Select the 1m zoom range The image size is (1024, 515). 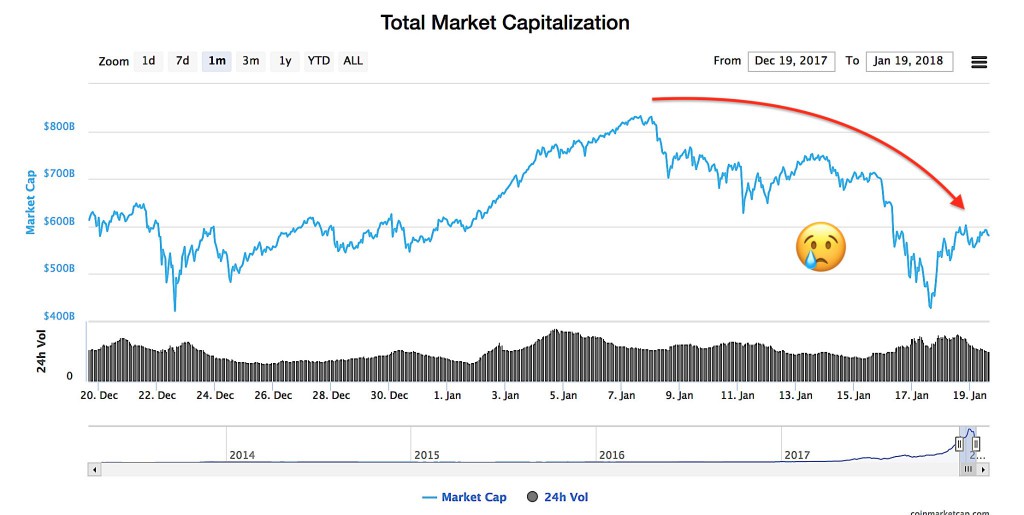click(216, 61)
